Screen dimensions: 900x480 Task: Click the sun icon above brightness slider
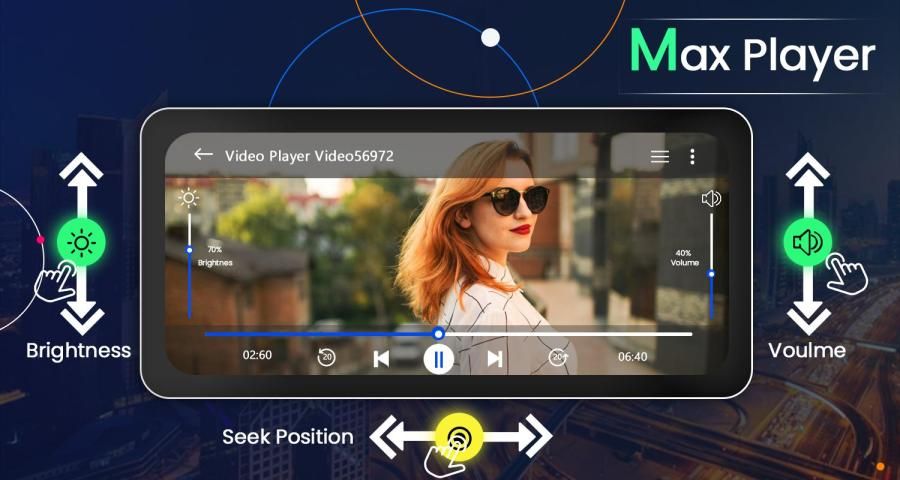tap(188, 199)
